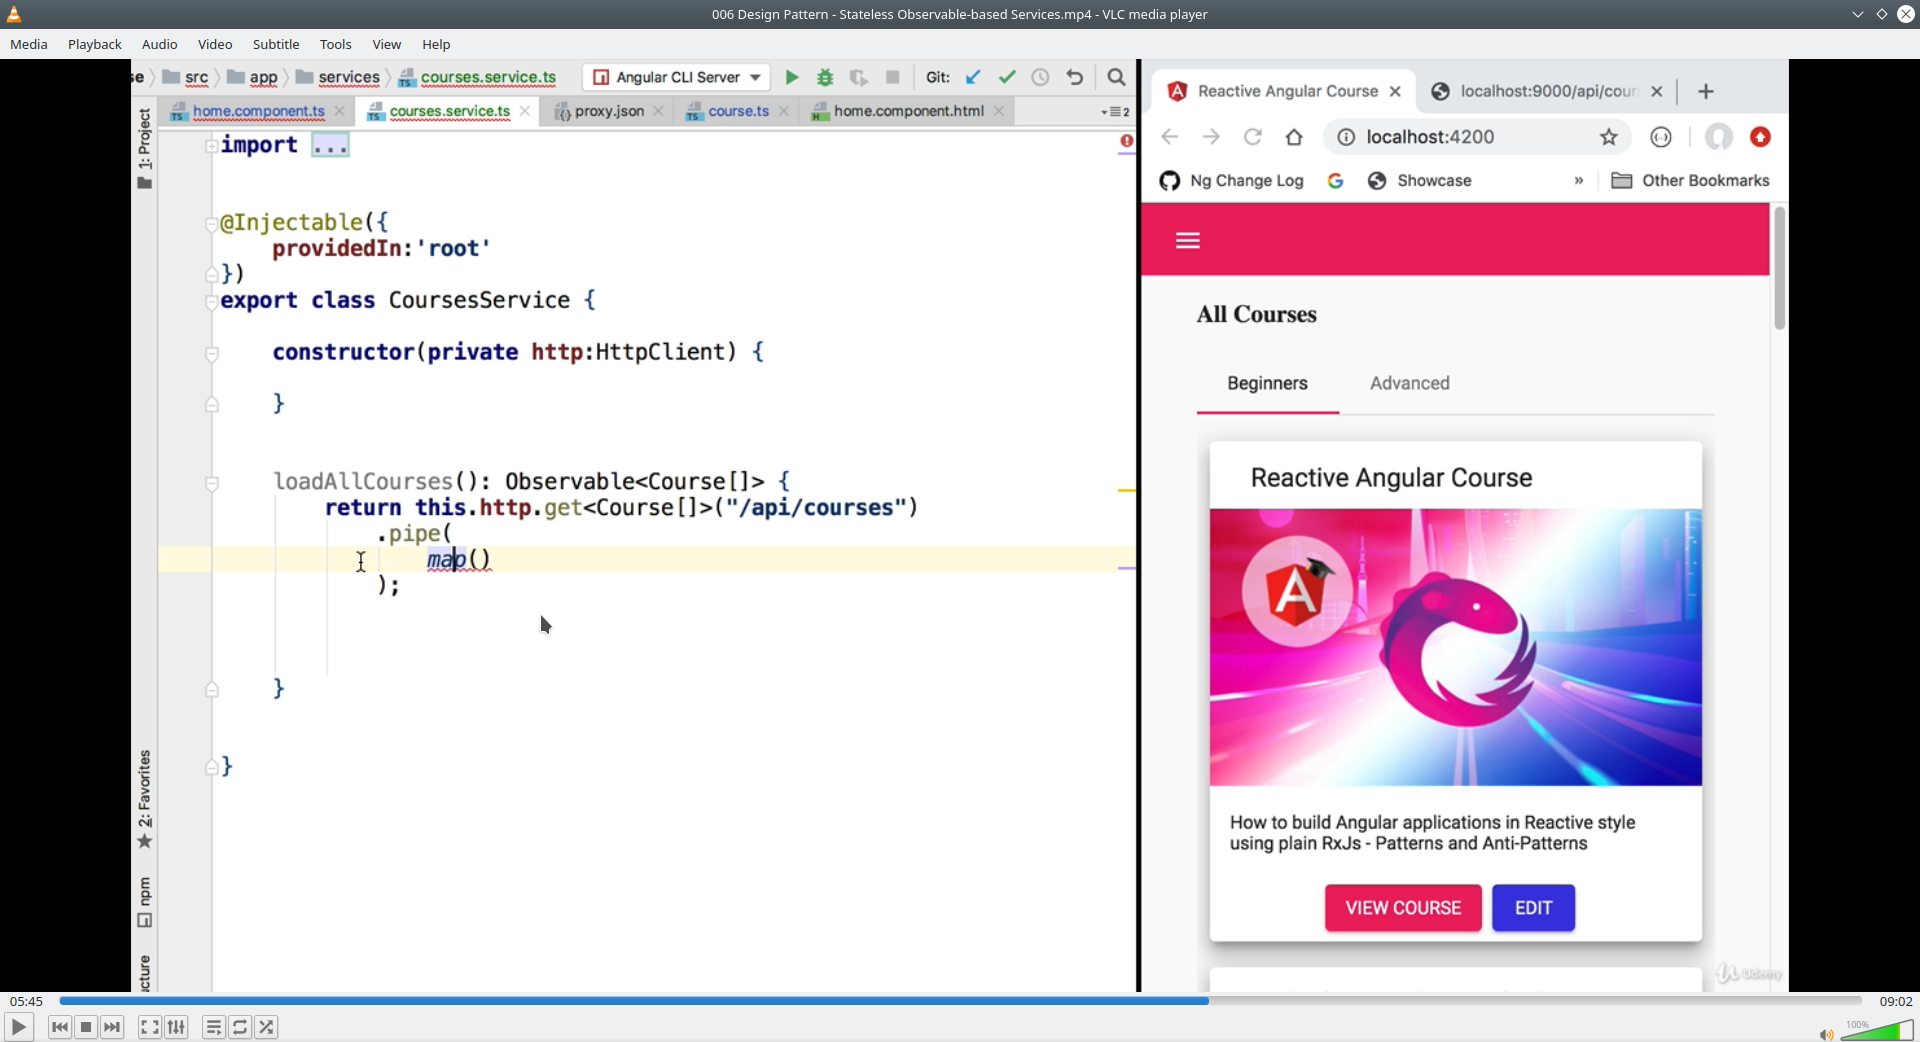Open the VLC Media menu

coord(29,44)
